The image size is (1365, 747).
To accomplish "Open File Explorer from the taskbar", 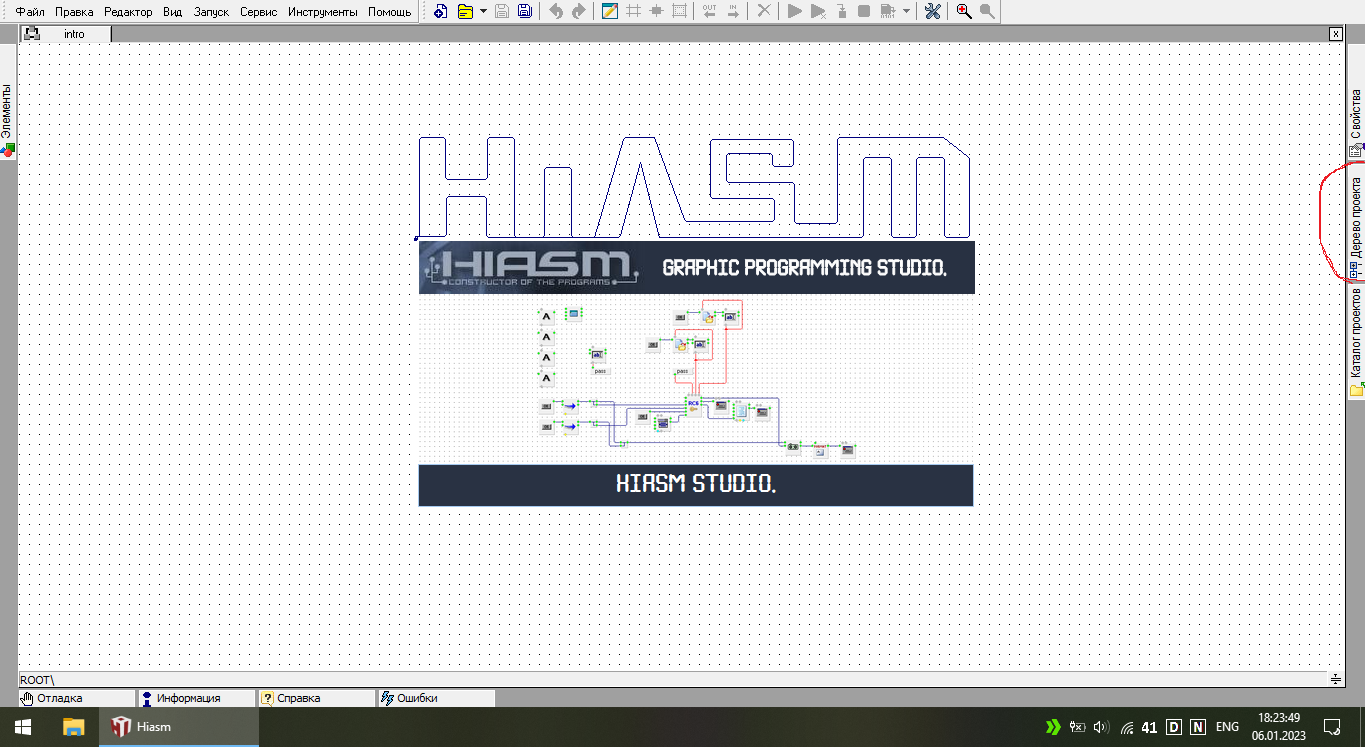I will point(74,727).
